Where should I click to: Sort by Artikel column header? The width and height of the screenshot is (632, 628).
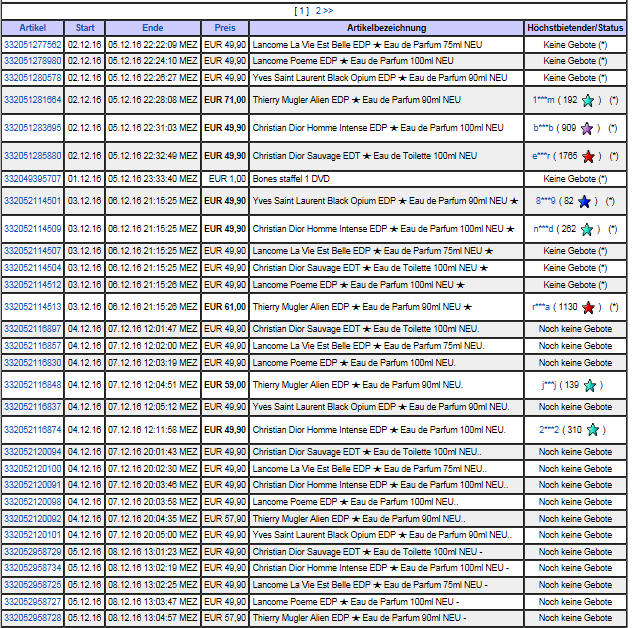tap(33, 28)
